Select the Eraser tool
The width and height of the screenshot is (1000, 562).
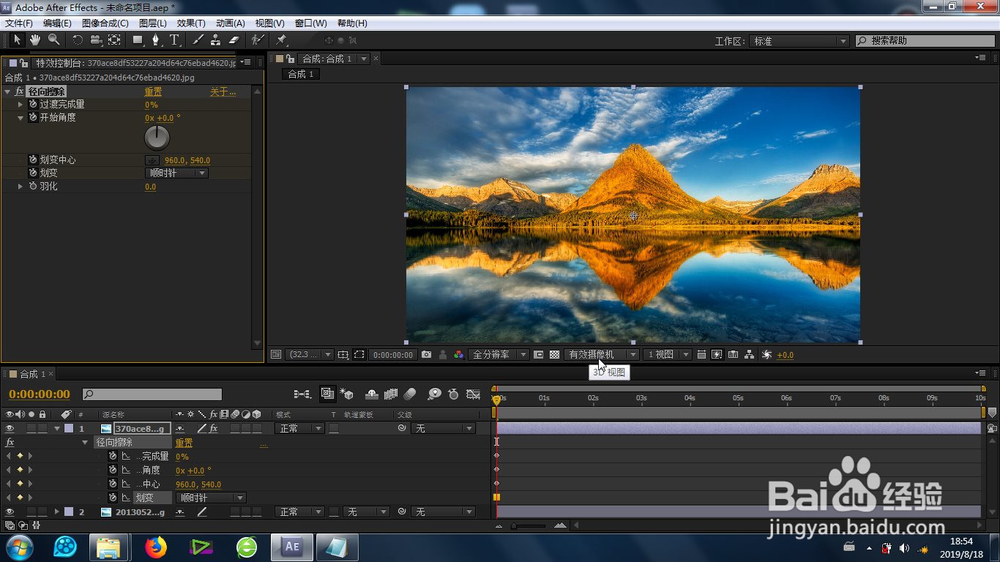(234, 40)
